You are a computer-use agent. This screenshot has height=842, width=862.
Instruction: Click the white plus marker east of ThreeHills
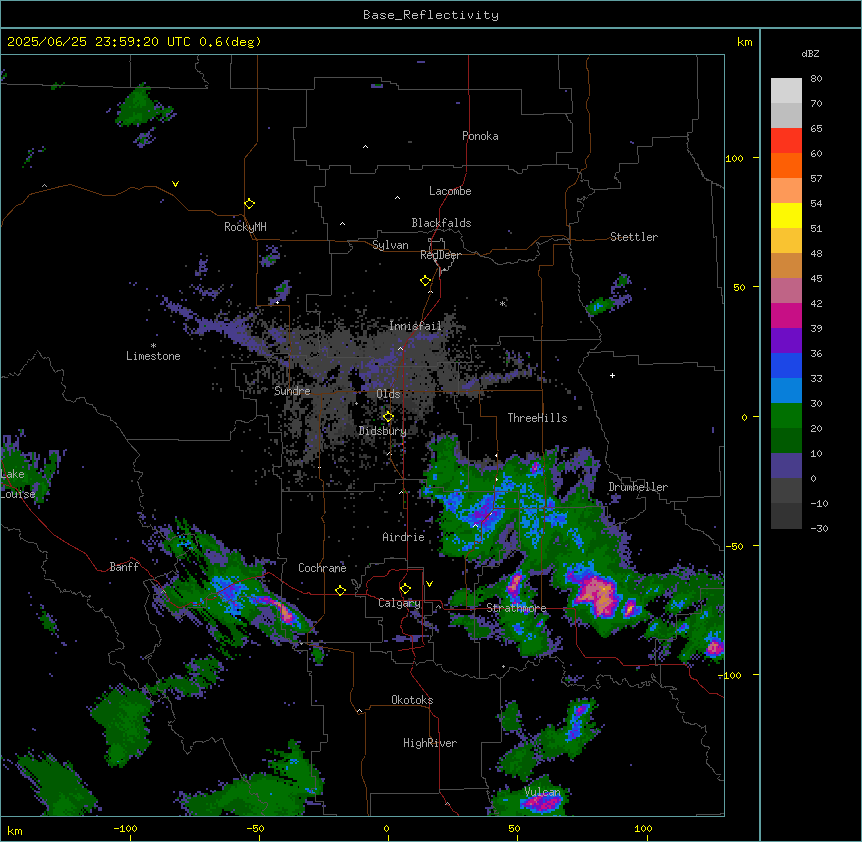pyautogui.click(x=612, y=375)
